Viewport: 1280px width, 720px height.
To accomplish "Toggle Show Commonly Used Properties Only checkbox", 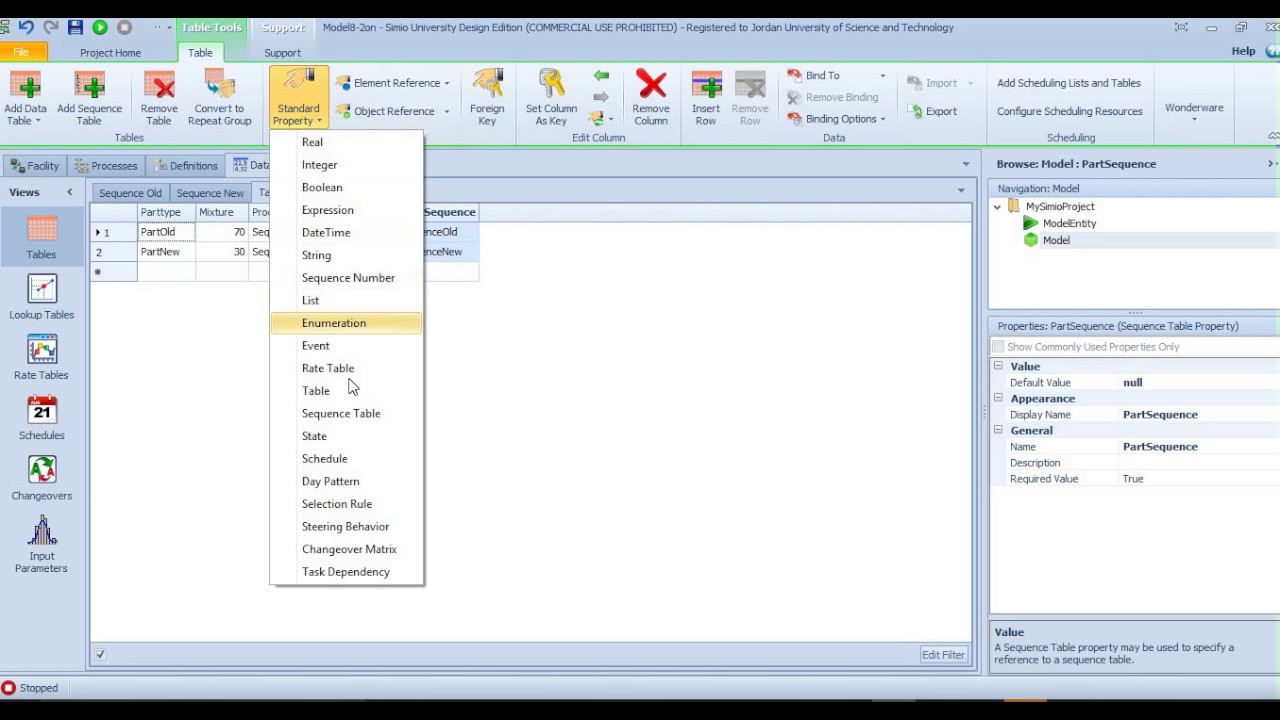I will (x=998, y=347).
